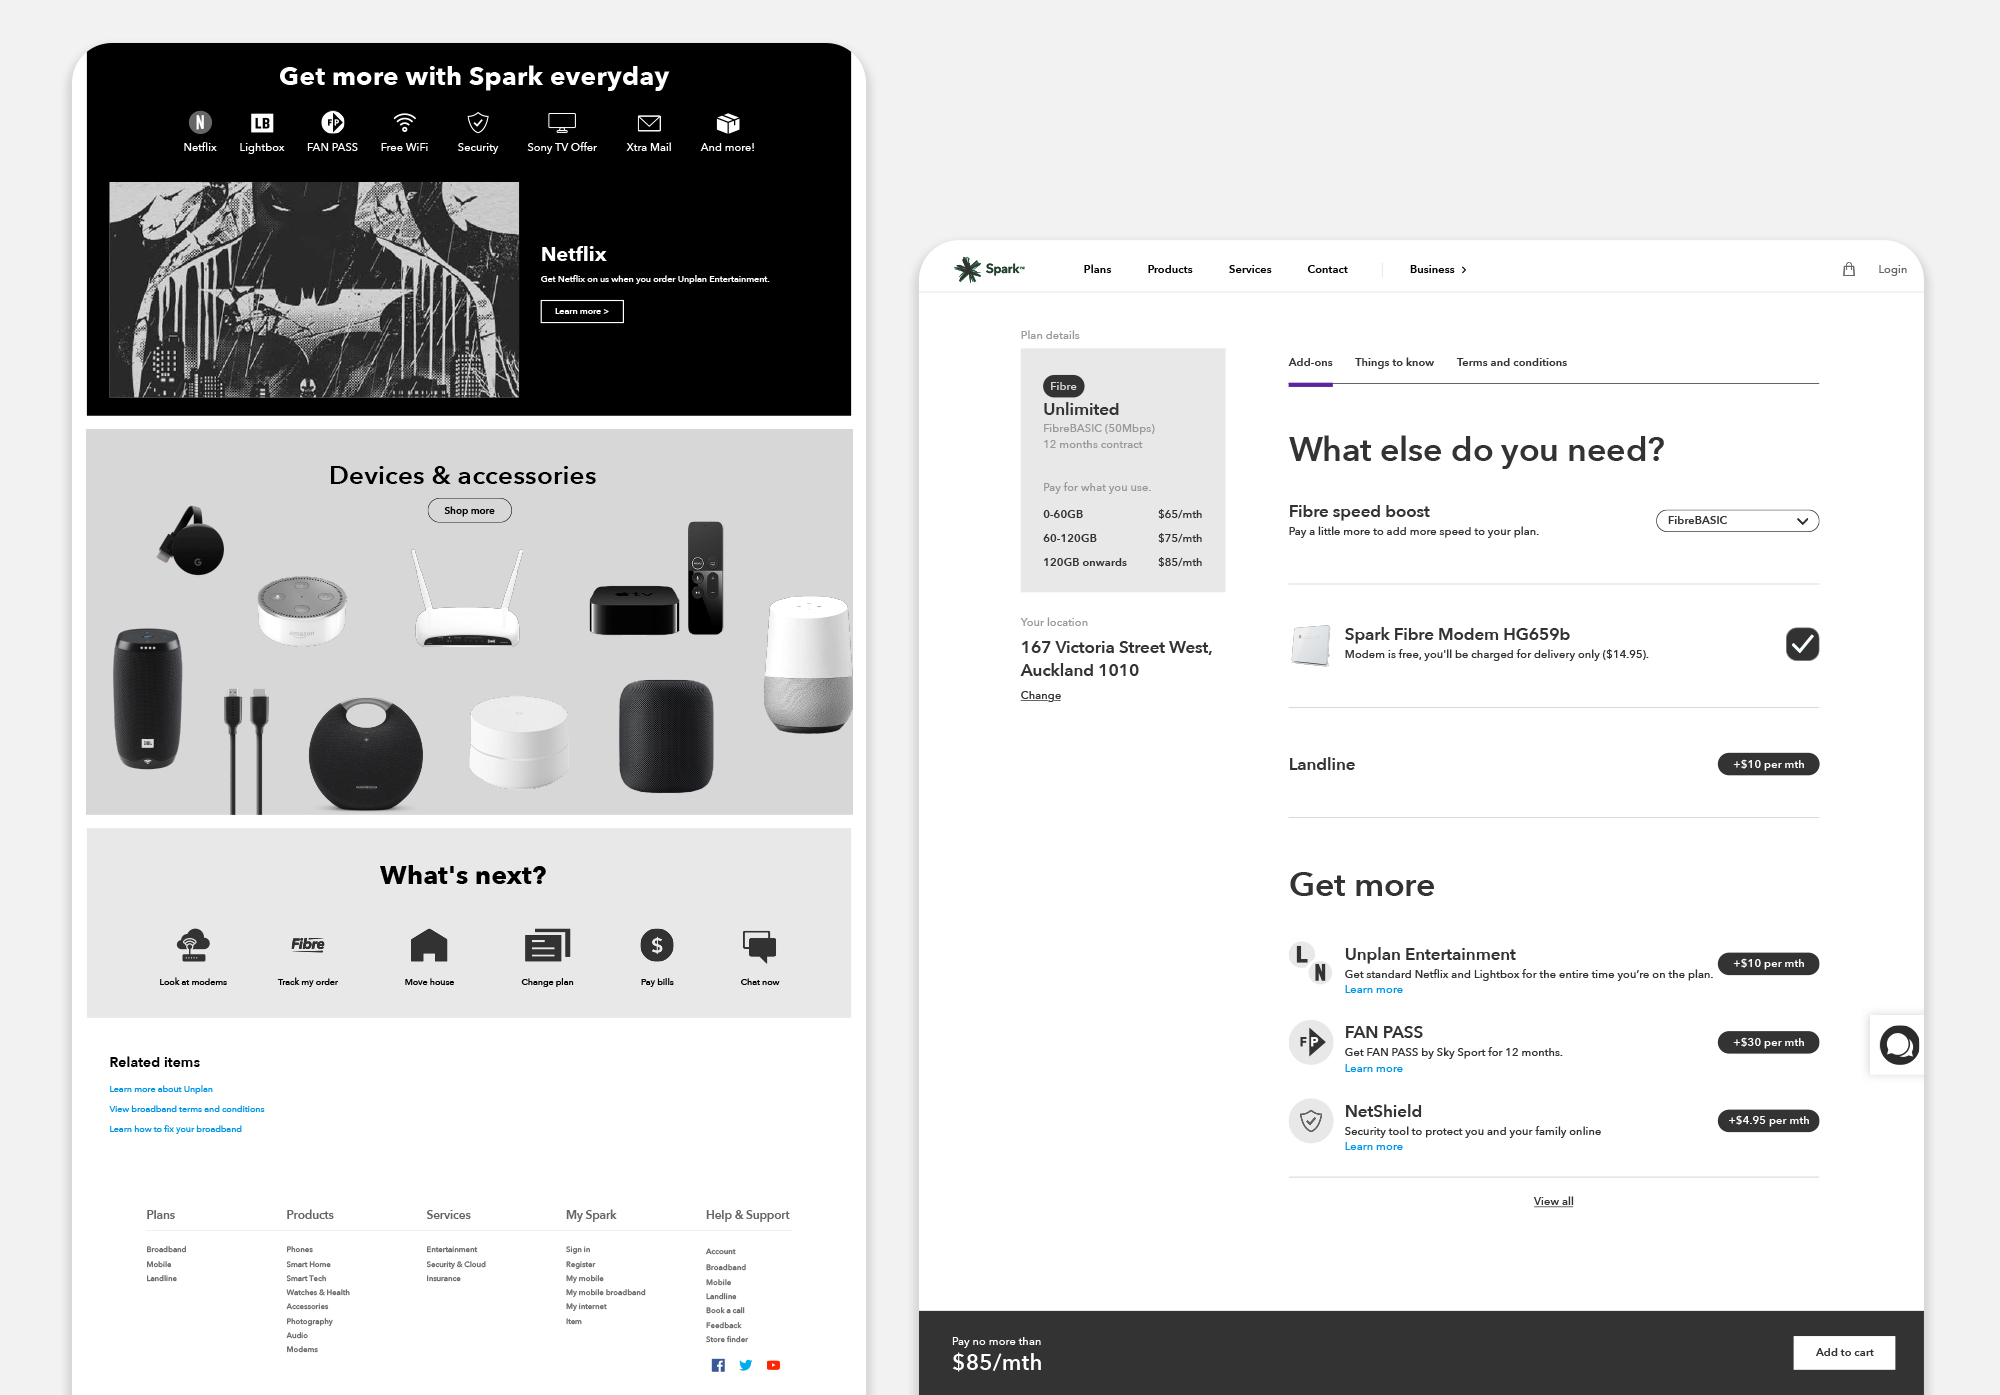Toggle Landline +$10 per mth add-on
The image size is (2000, 1395).
1768,764
